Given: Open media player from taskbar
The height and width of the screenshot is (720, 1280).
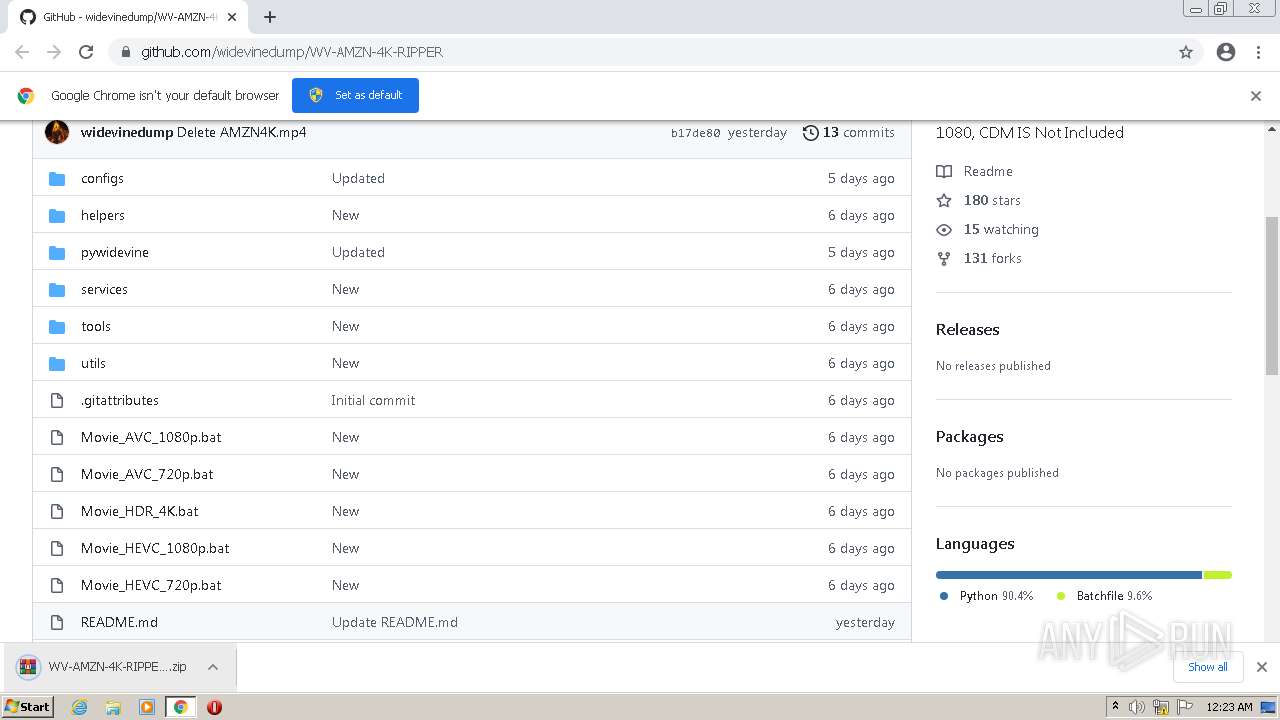Looking at the screenshot, I should click(147, 707).
